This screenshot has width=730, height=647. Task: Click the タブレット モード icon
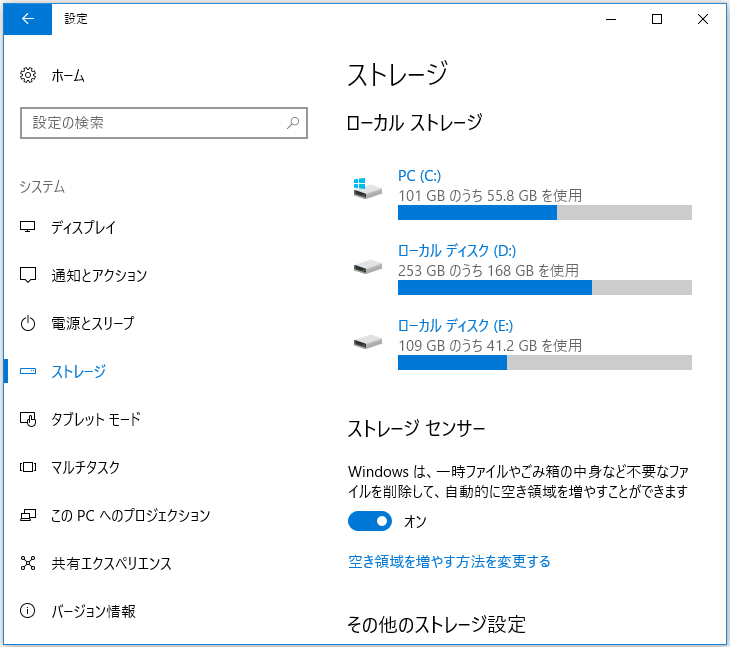point(28,419)
